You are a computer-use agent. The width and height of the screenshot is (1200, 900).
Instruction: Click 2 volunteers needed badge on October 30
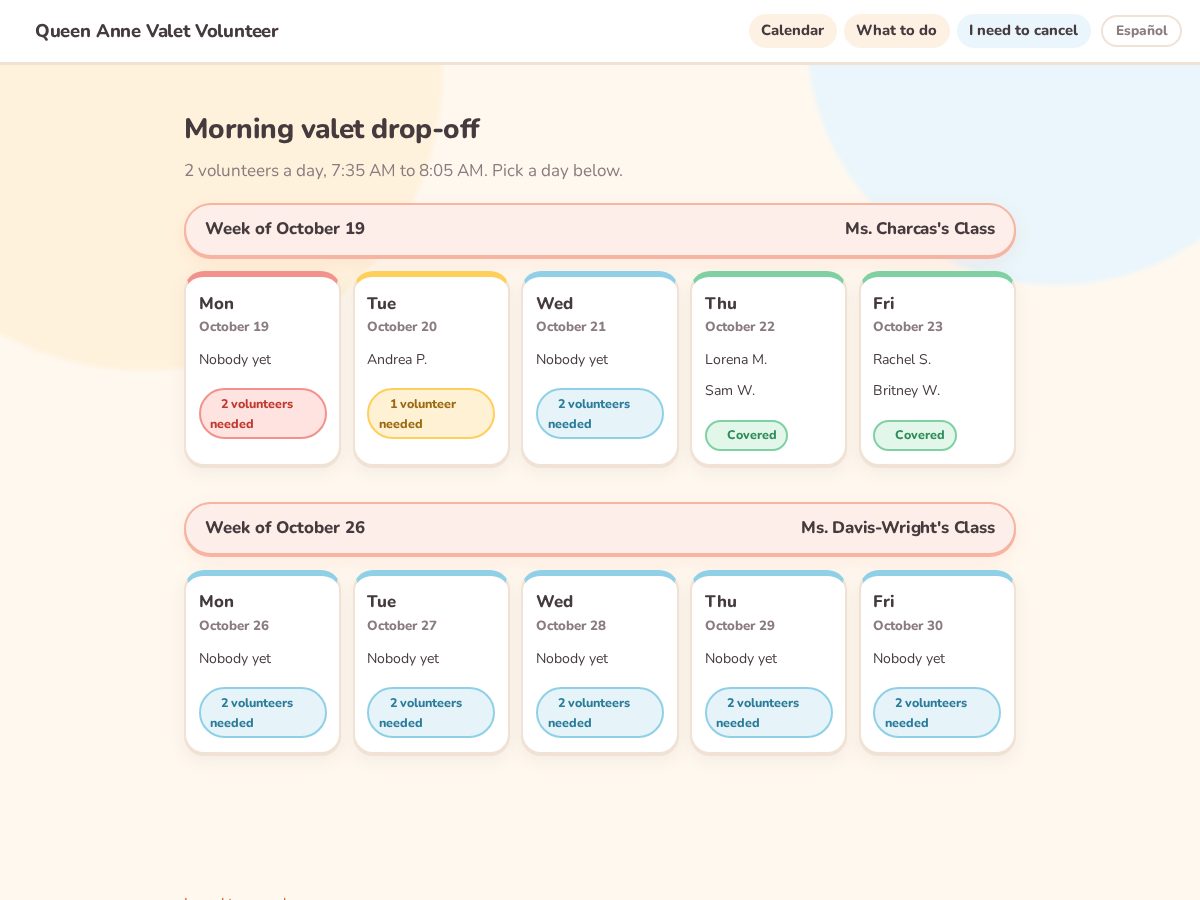click(937, 712)
